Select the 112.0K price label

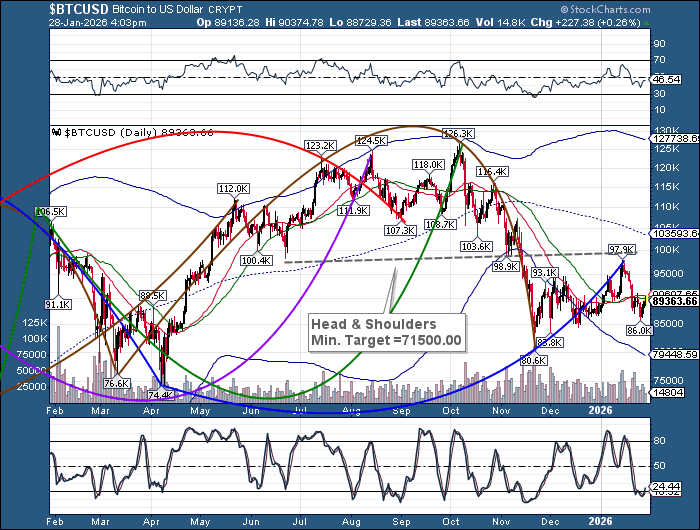pos(232,188)
